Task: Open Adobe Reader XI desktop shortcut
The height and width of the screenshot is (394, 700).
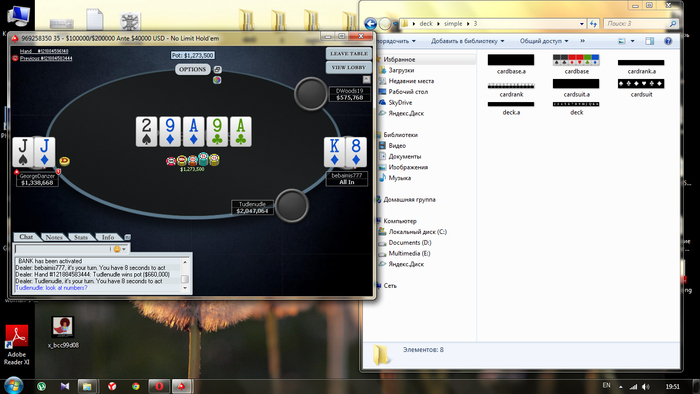Action: (17, 345)
